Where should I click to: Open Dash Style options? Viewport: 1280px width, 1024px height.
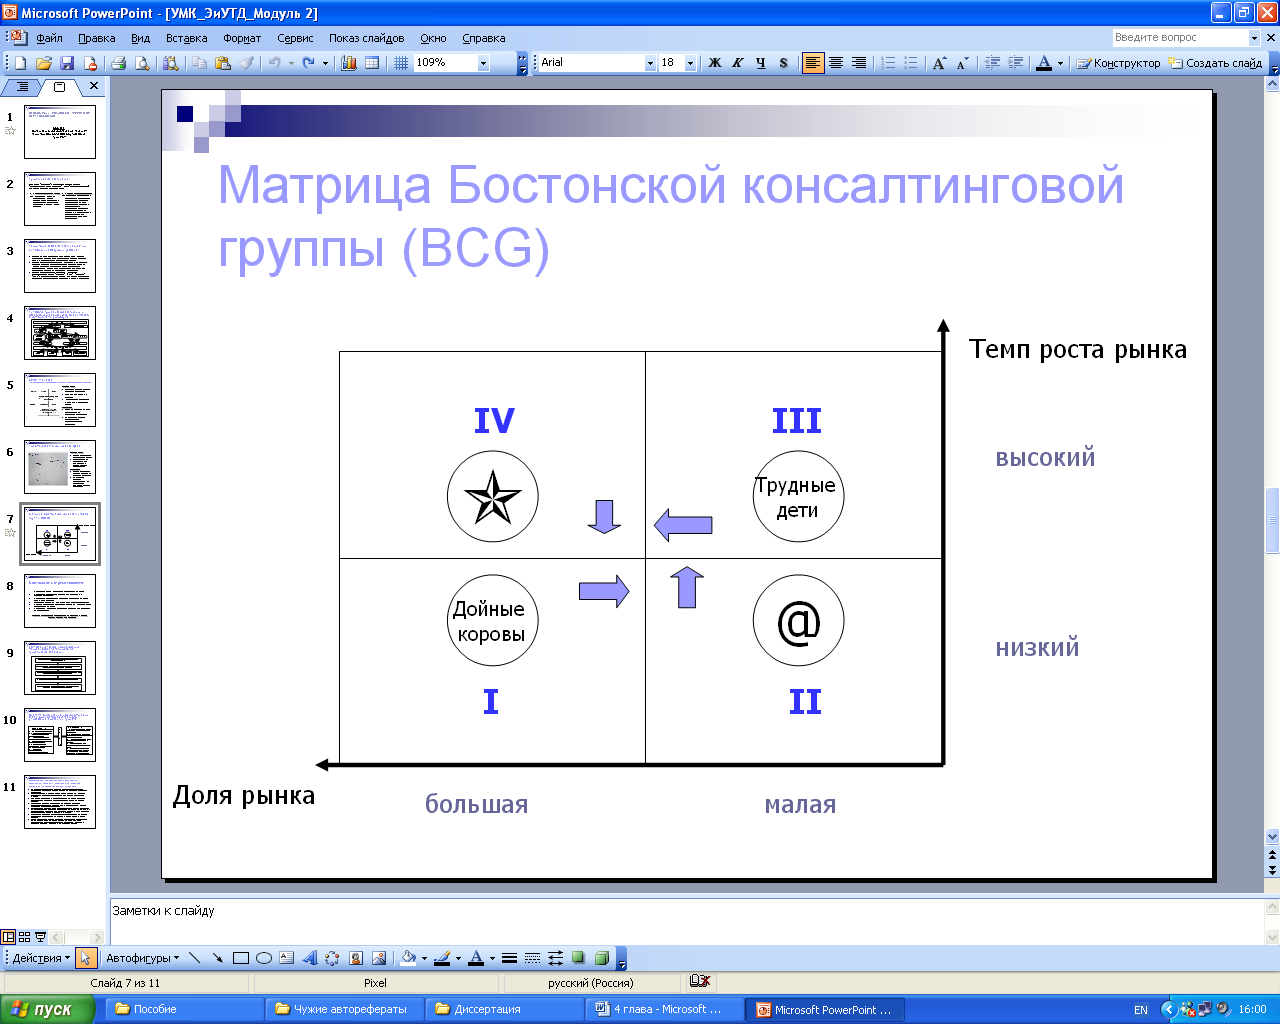(x=532, y=958)
